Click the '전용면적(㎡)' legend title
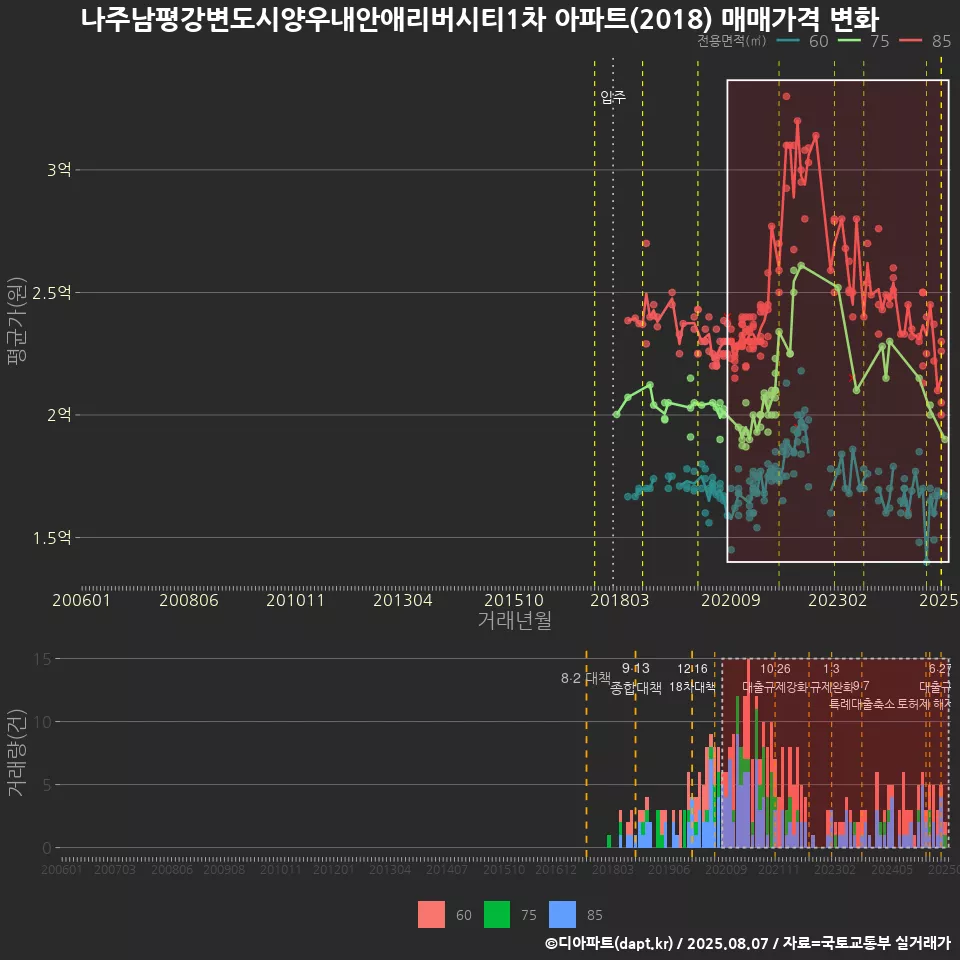This screenshot has width=960, height=960. point(731,41)
